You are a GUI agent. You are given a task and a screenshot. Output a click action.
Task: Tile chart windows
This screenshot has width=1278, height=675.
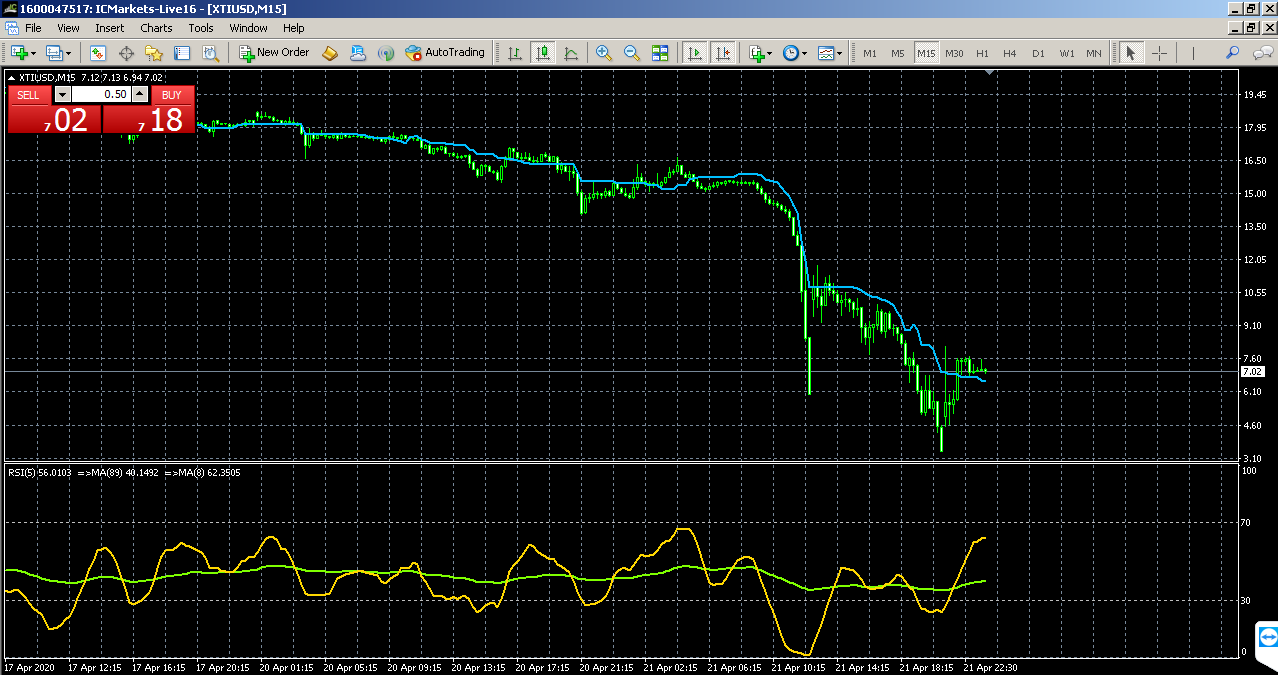pos(660,53)
